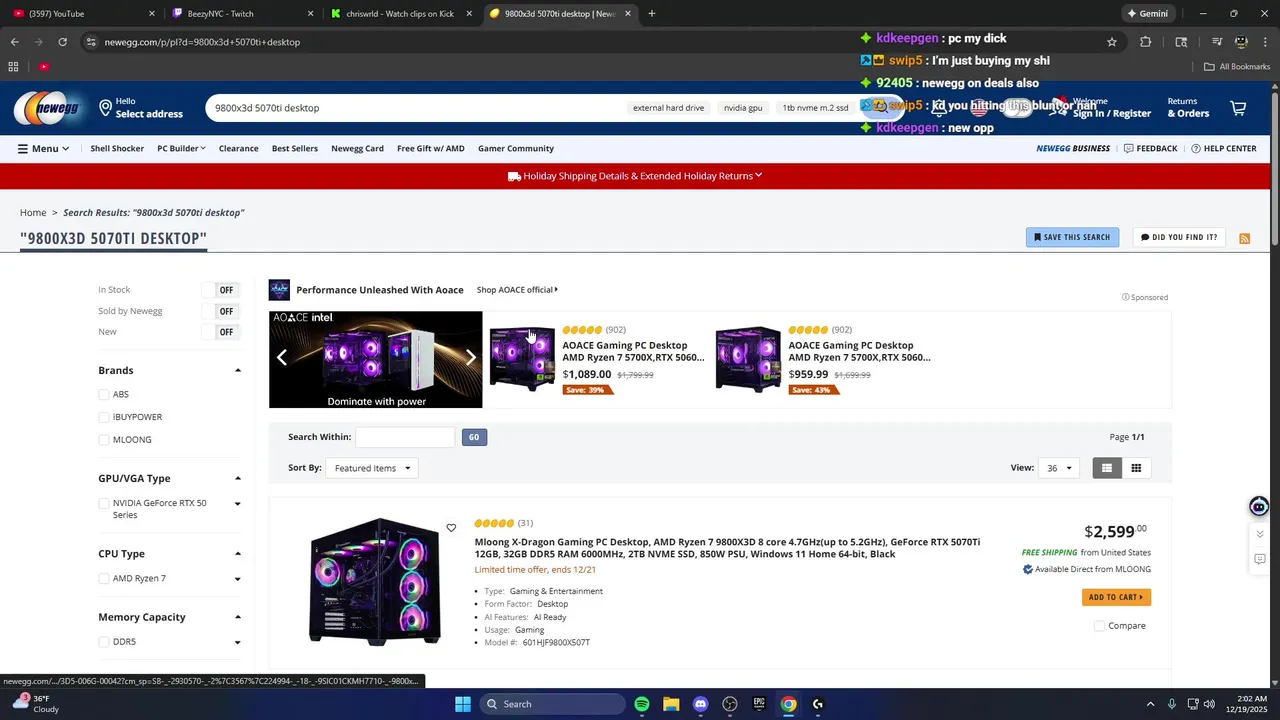
Task: Open Discord from the taskbar
Action: click(x=700, y=704)
